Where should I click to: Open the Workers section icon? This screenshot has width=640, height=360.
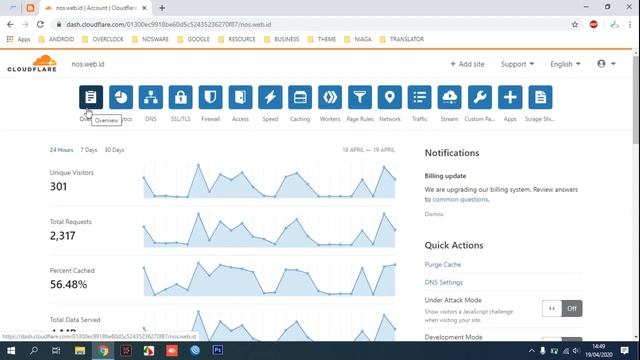click(330, 97)
